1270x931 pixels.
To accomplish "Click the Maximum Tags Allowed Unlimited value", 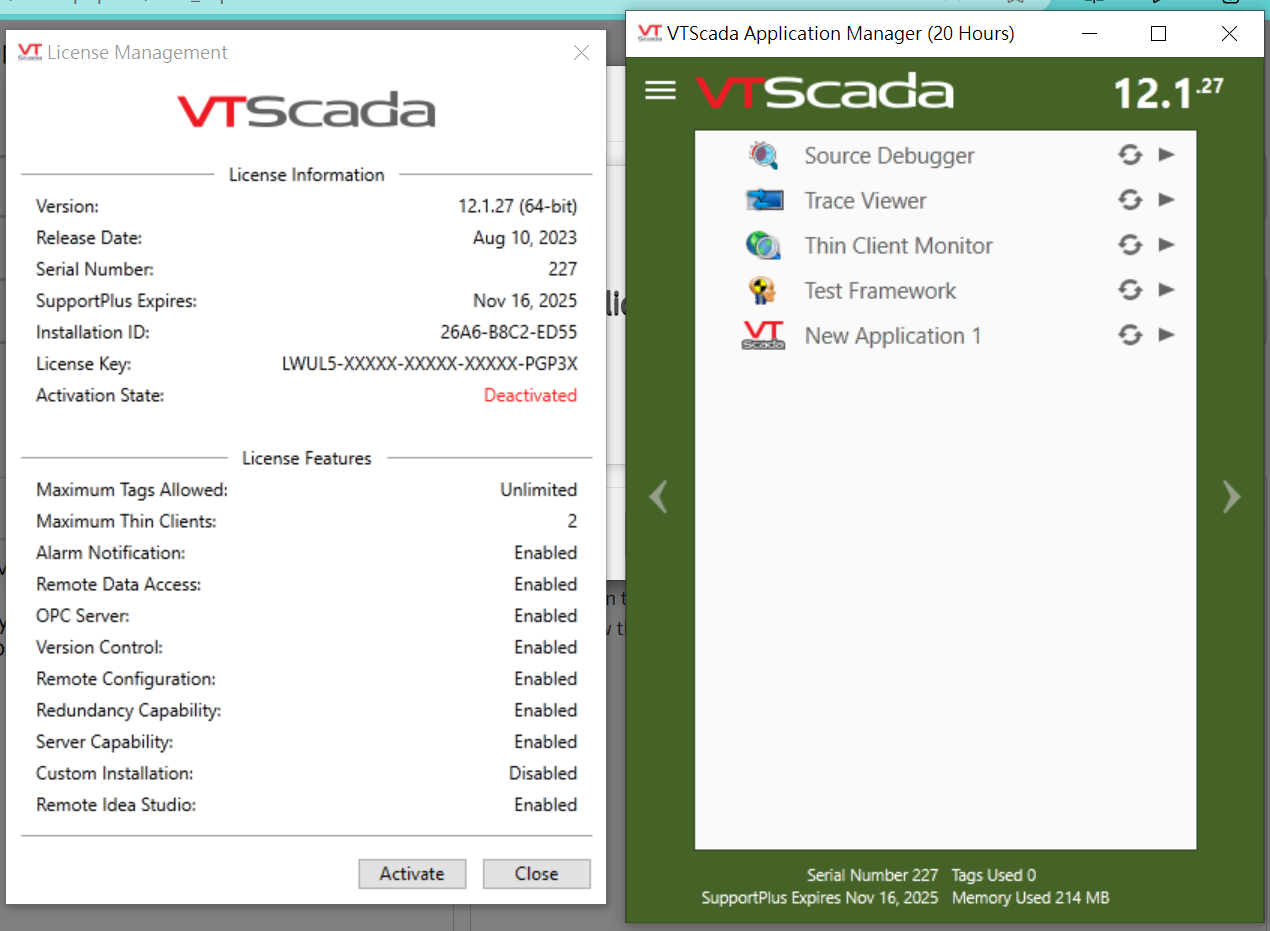I will point(539,490).
